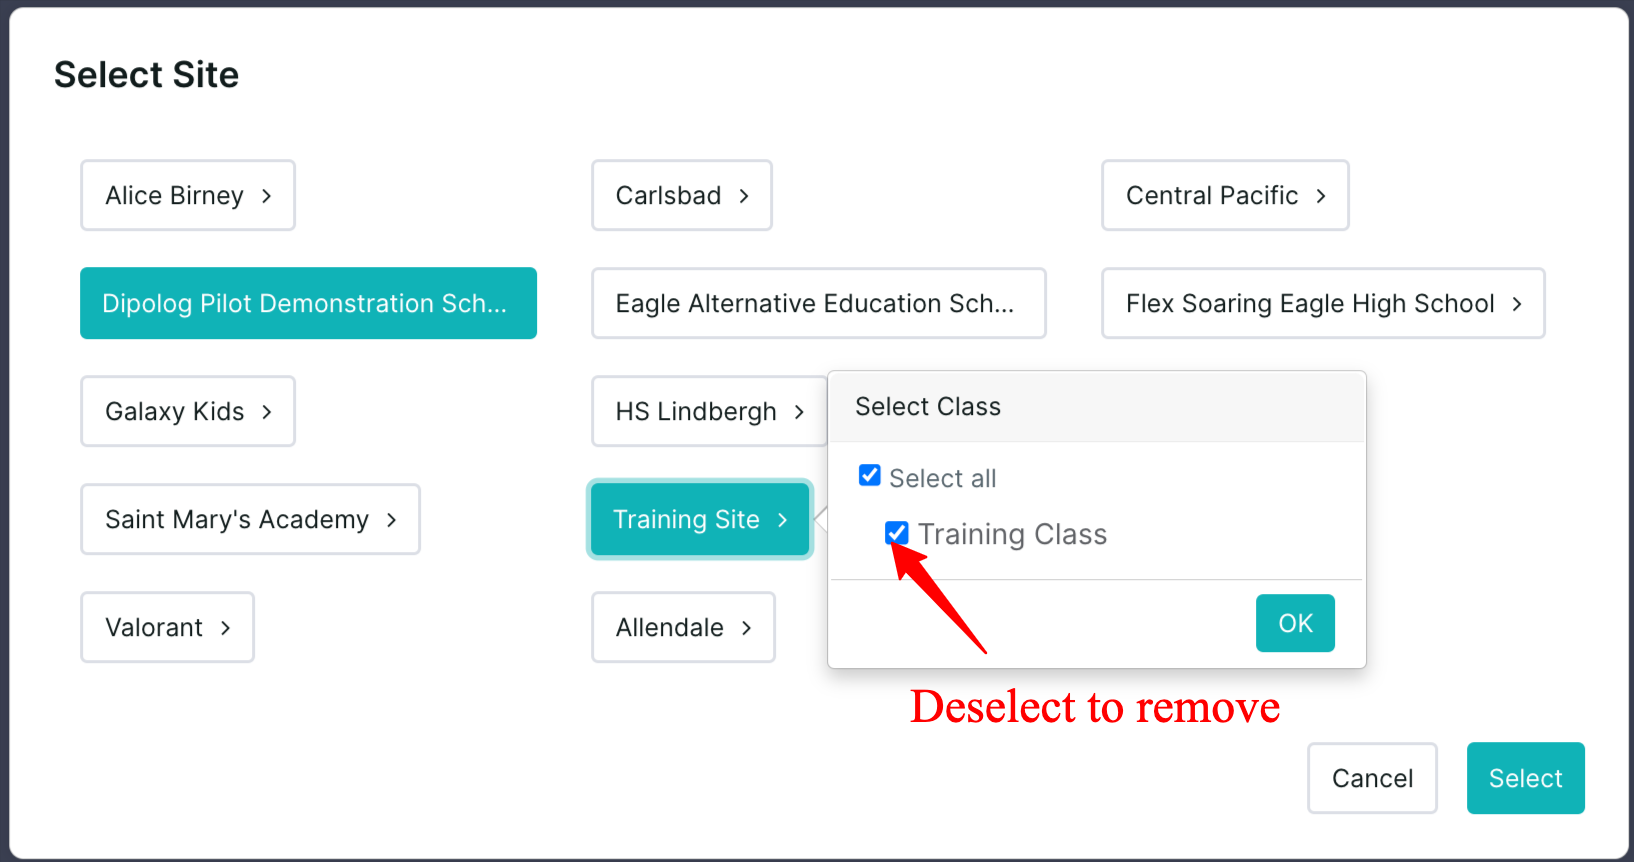
Task: Confirm with the Select button
Action: (x=1525, y=778)
